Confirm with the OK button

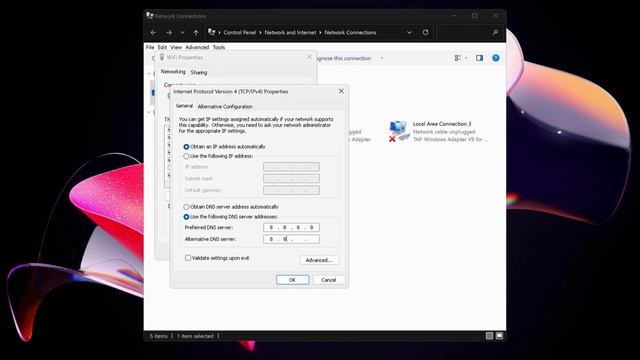pos(292,280)
